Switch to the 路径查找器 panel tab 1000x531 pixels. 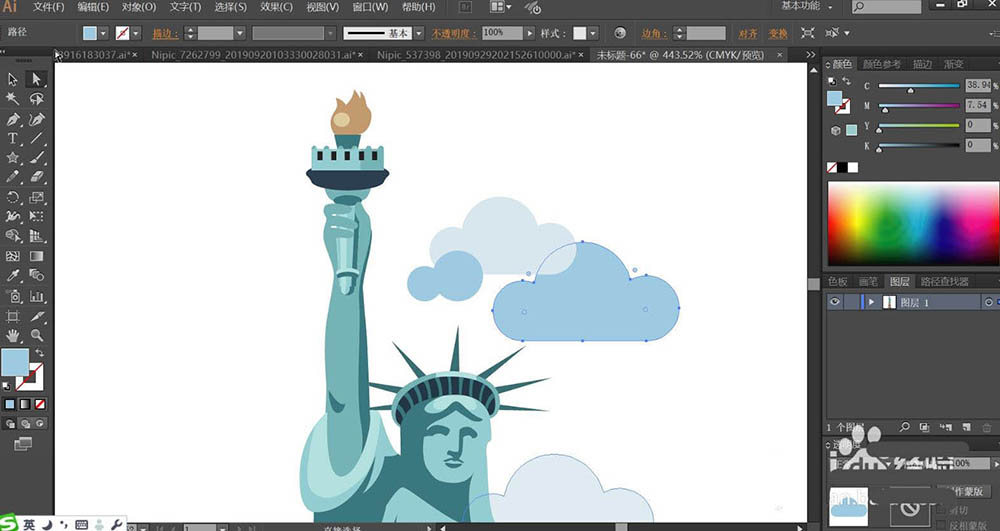(x=945, y=282)
